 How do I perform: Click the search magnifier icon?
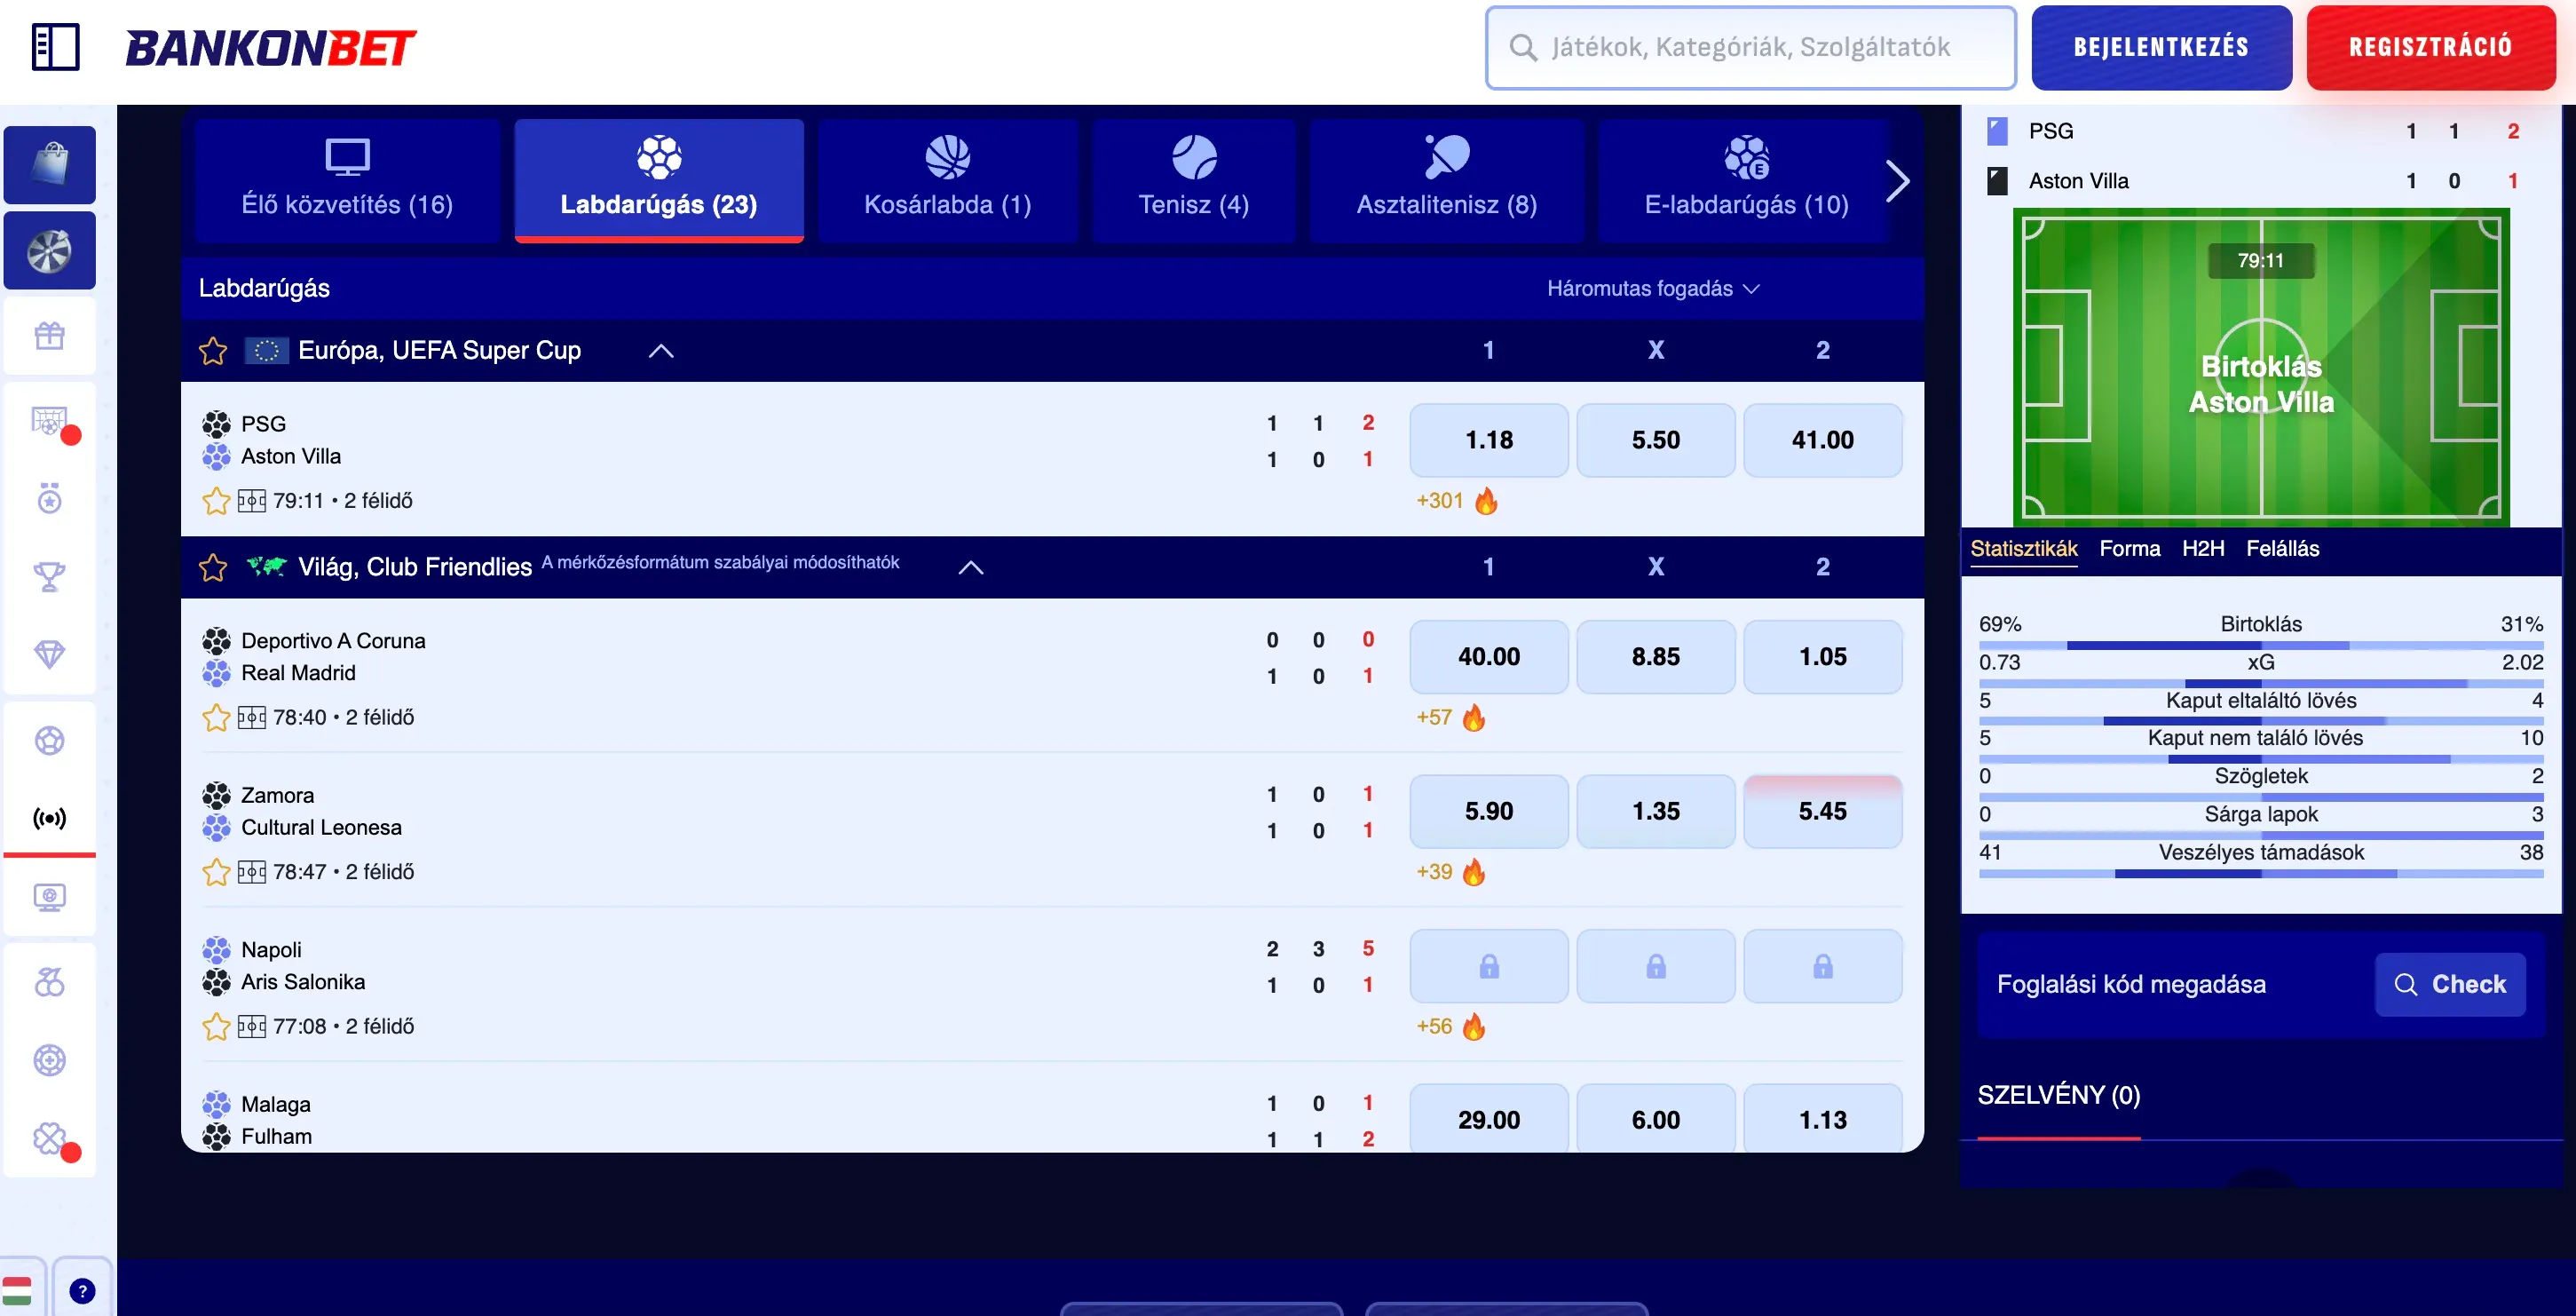click(1522, 47)
